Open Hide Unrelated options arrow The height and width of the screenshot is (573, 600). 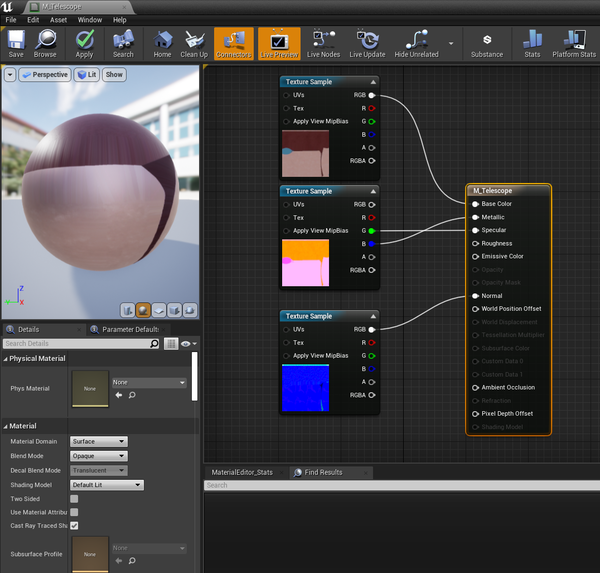451,43
